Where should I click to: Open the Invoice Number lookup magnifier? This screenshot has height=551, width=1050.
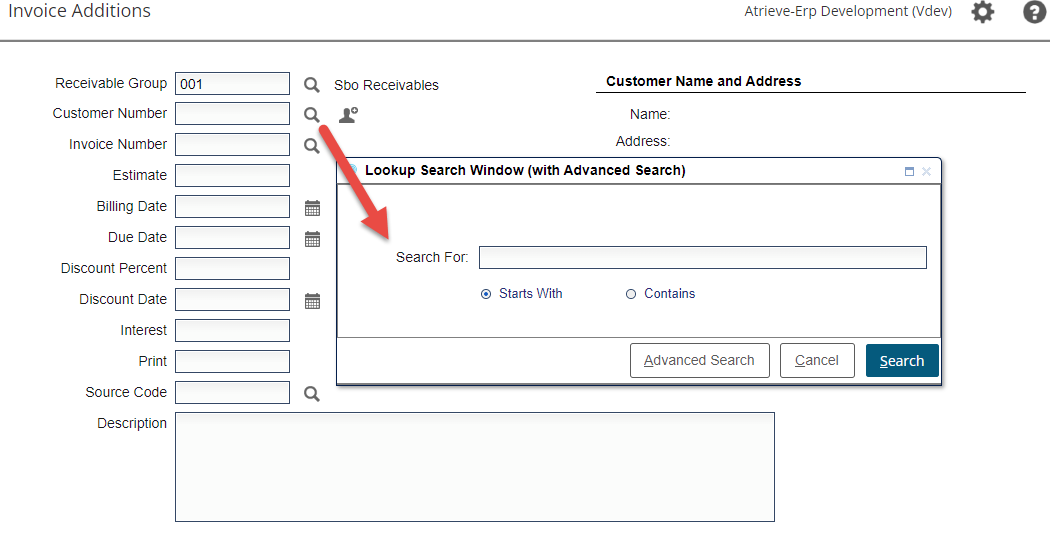312,146
